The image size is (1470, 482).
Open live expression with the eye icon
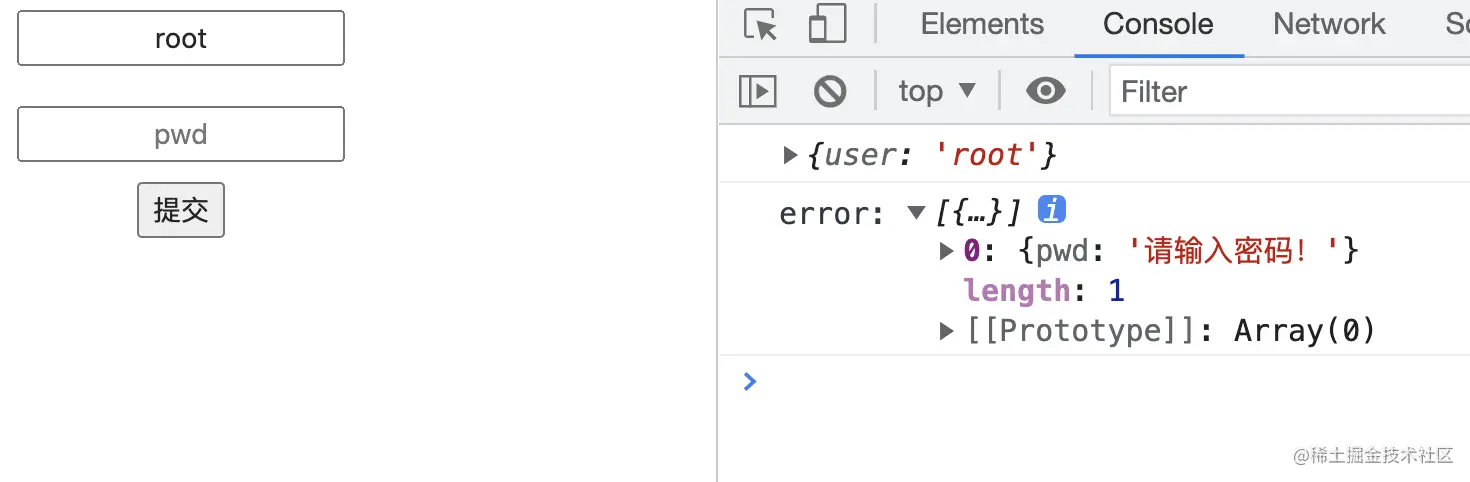1046,92
